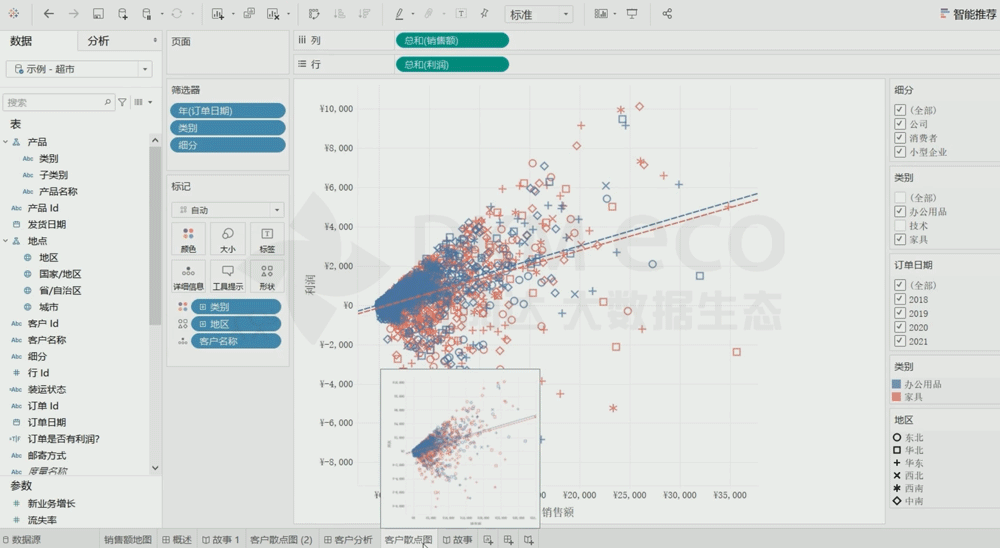Toggle the 消费者 segment checkbox
This screenshot has height=548, width=1000.
pyautogui.click(x=900, y=138)
